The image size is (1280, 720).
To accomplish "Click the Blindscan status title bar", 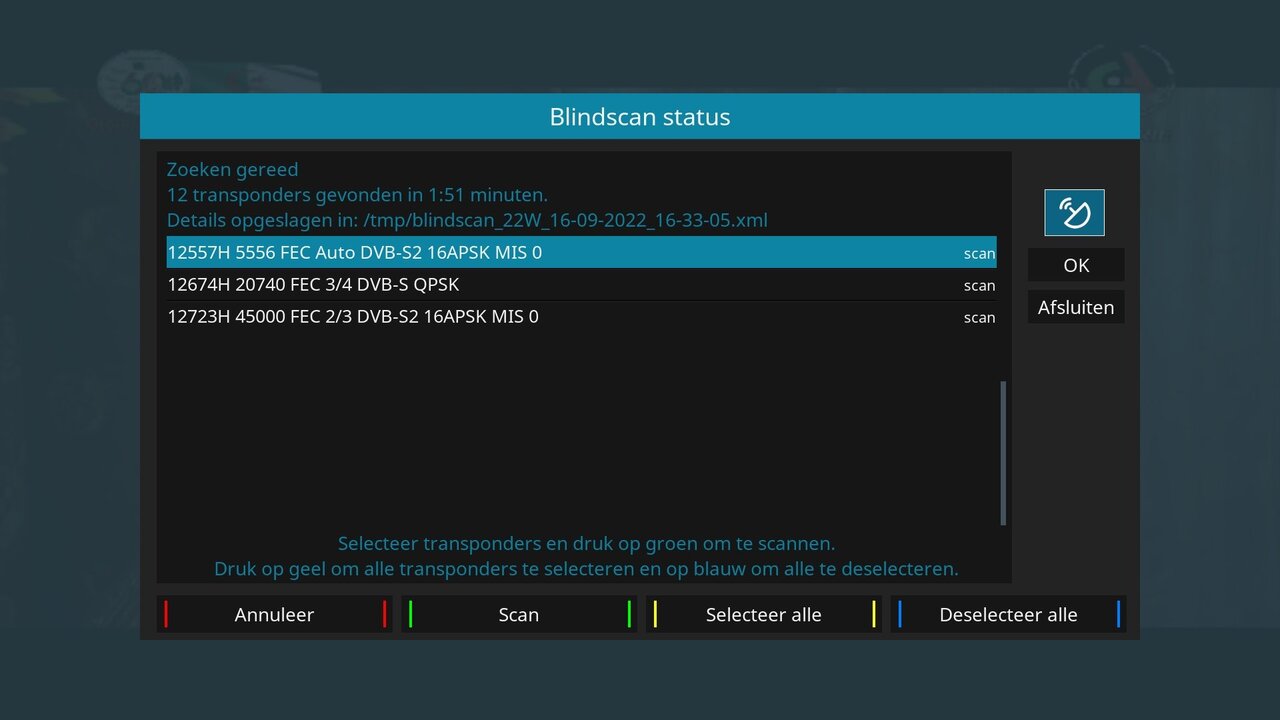I will coord(639,116).
